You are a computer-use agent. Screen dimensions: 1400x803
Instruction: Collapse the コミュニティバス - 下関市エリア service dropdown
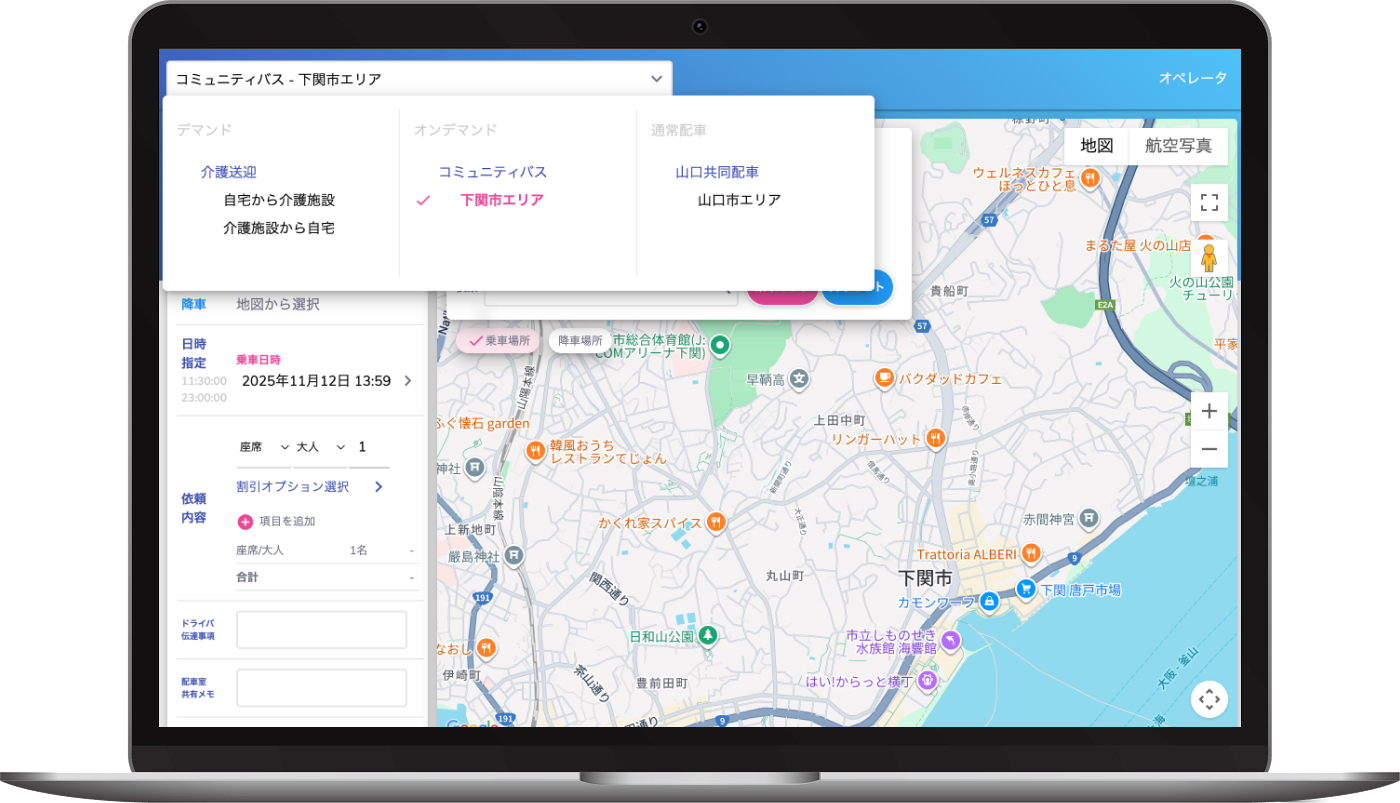[656, 79]
